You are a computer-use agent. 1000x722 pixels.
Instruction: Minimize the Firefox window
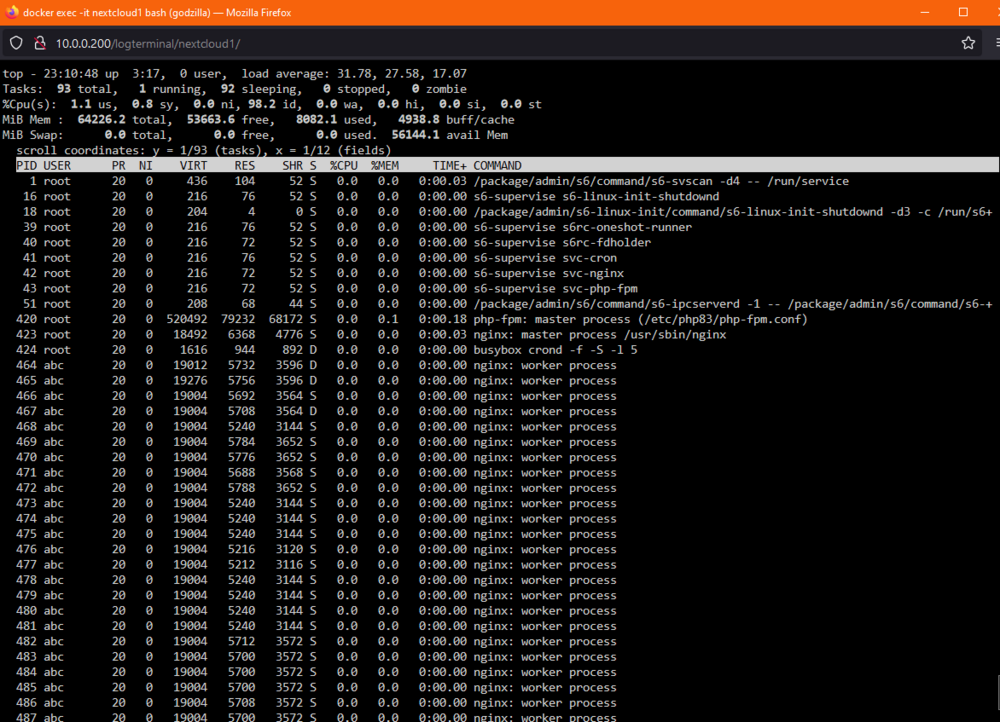click(925, 12)
